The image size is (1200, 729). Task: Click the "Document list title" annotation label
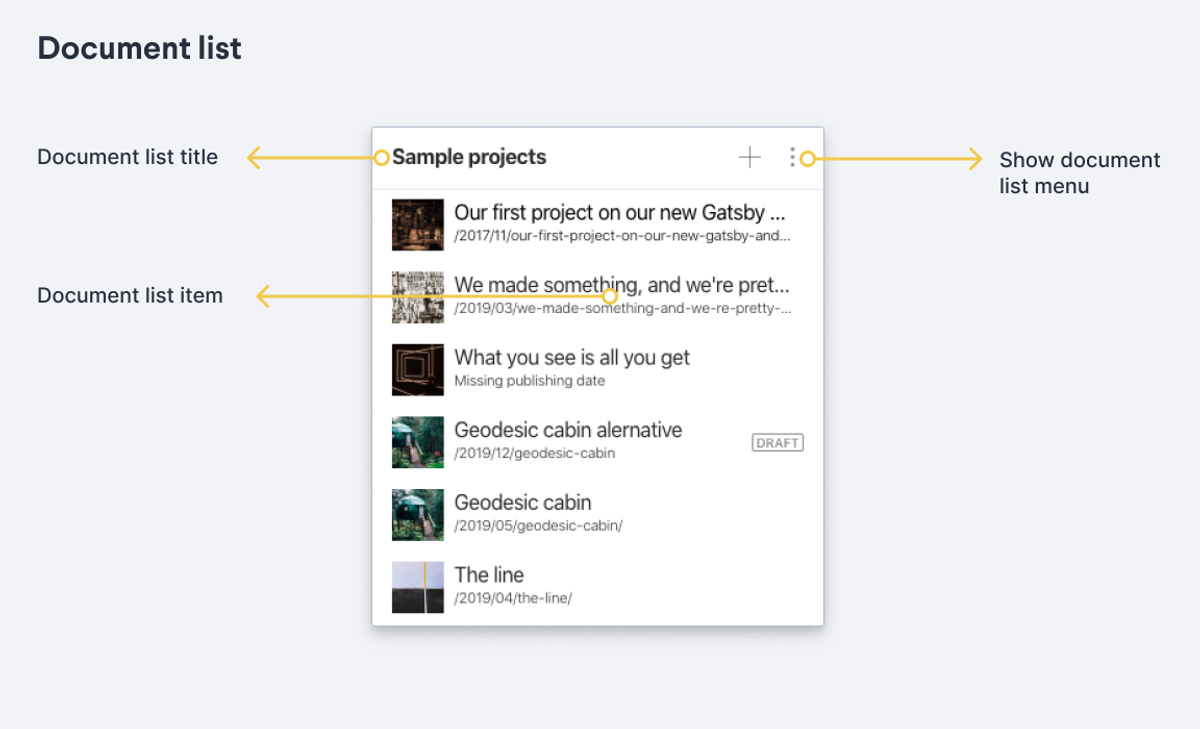(127, 157)
